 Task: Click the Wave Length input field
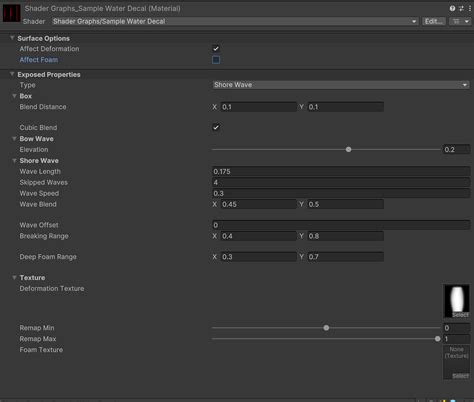click(x=341, y=171)
